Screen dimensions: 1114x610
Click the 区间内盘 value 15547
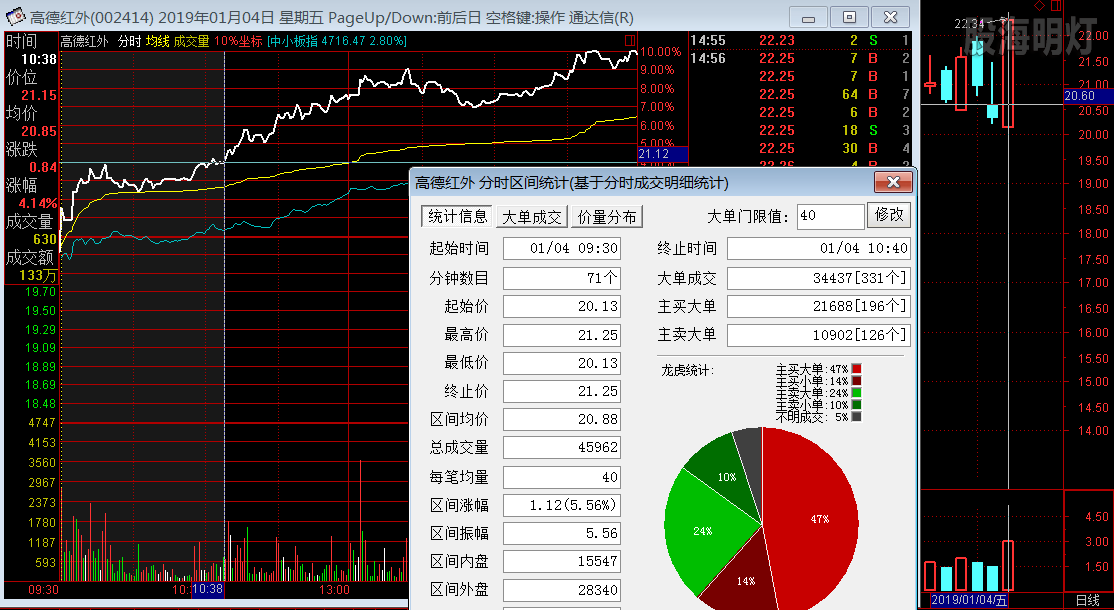[x=562, y=562]
